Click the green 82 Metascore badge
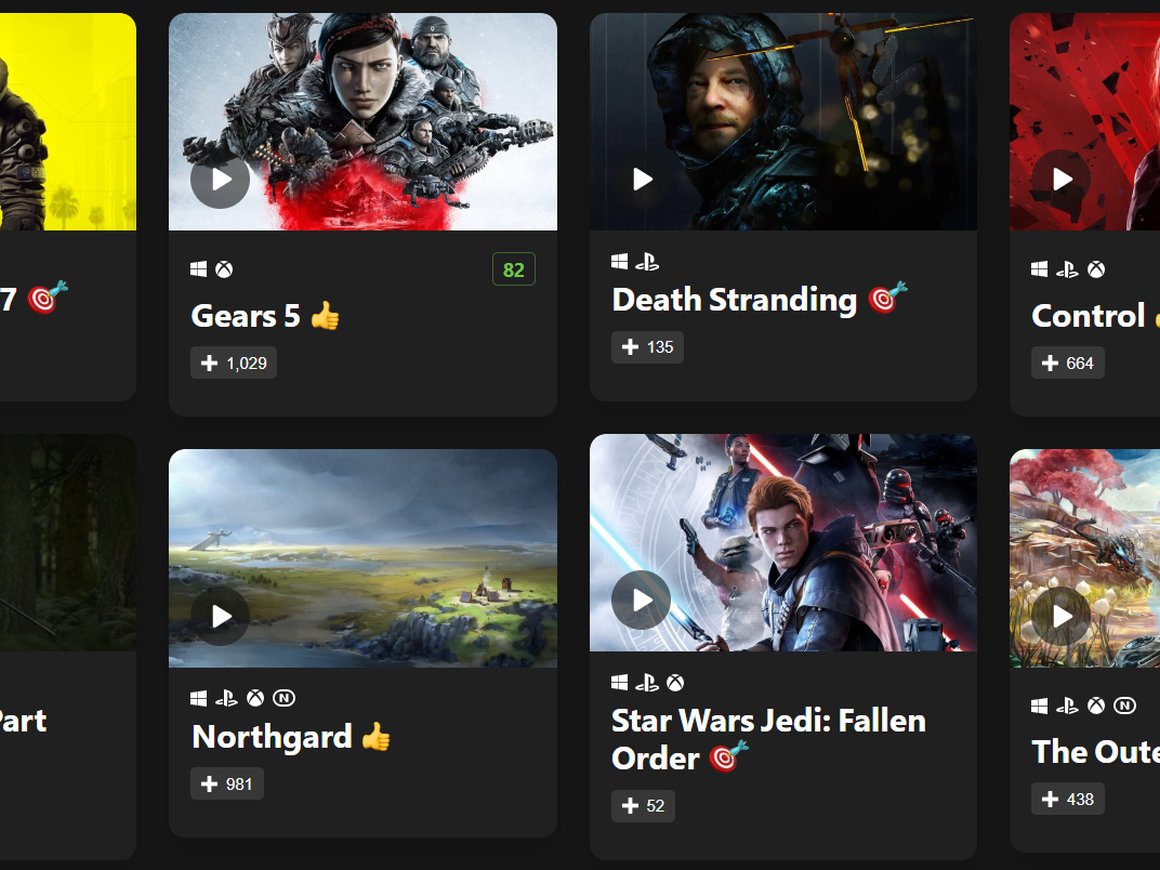This screenshot has width=1160, height=870. click(x=513, y=269)
